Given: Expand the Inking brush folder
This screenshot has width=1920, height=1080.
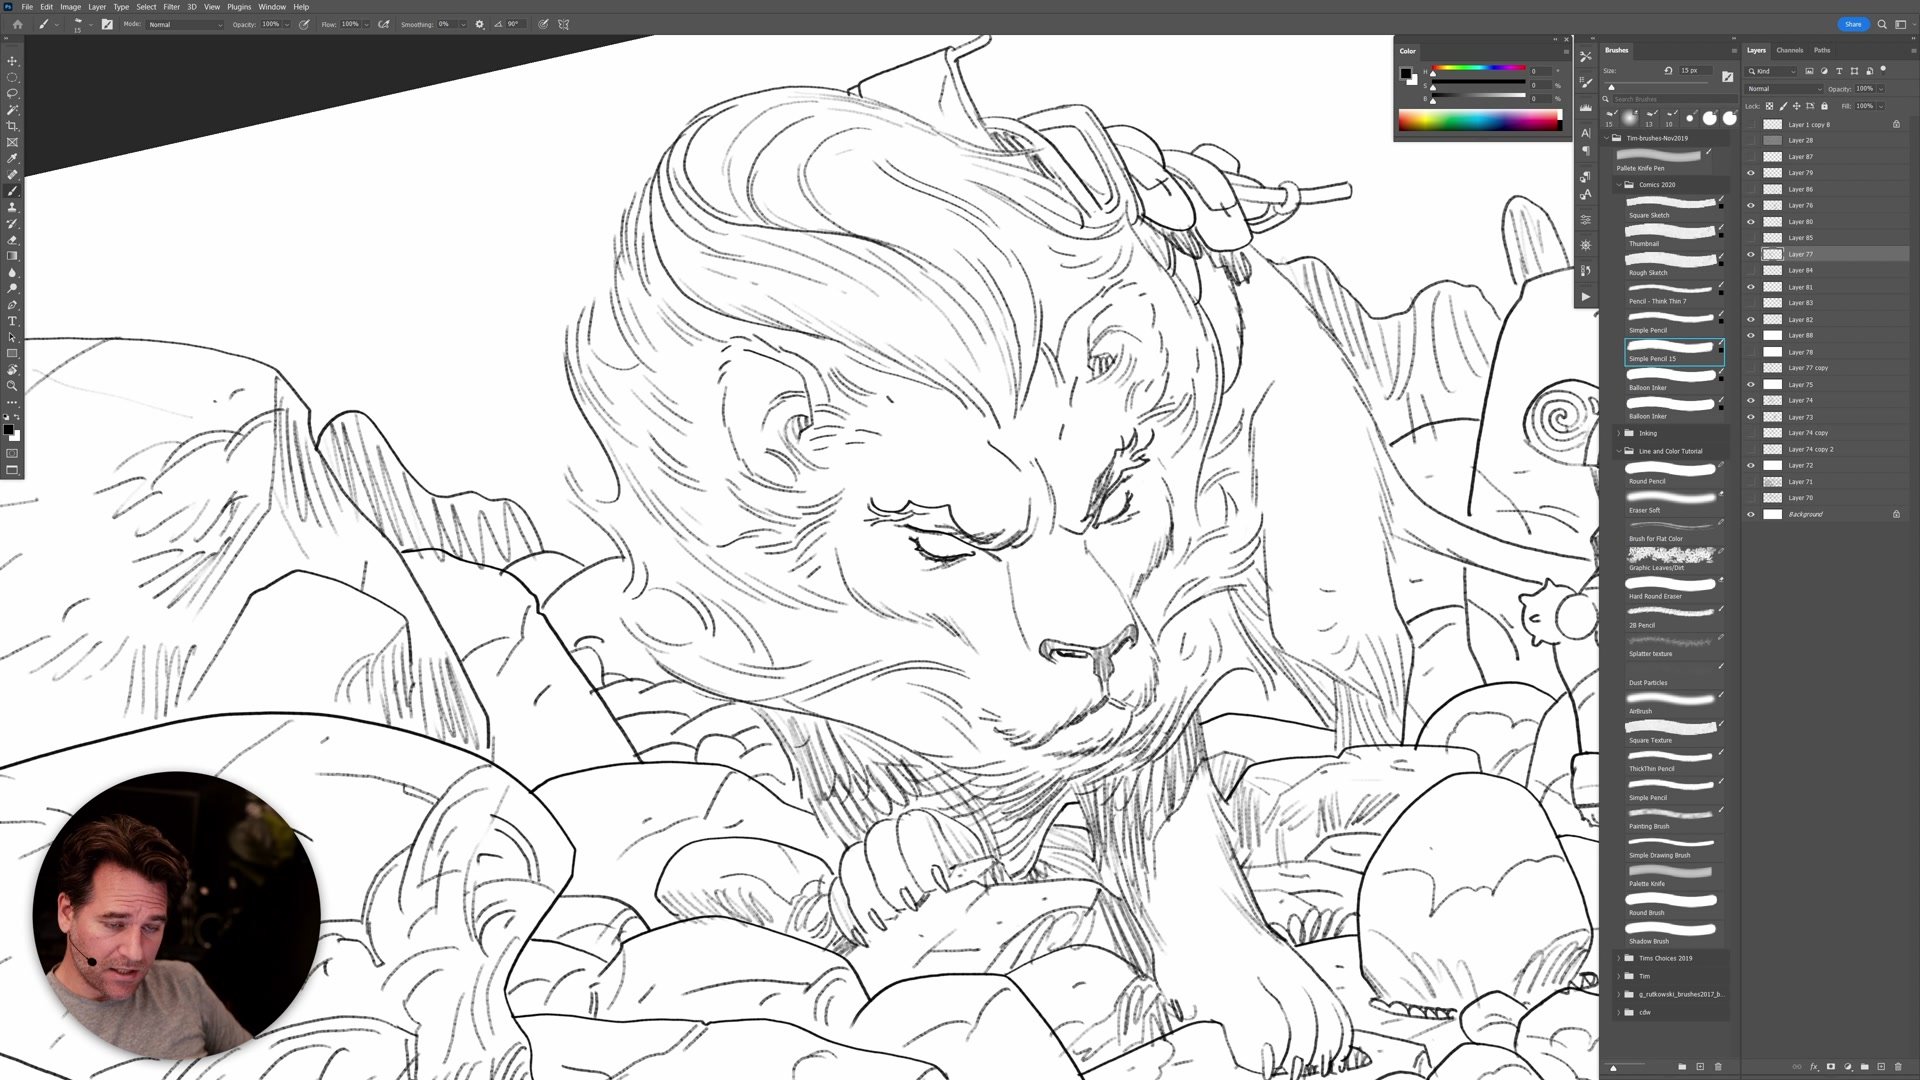Looking at the screenshot, I should [1619, 433].
